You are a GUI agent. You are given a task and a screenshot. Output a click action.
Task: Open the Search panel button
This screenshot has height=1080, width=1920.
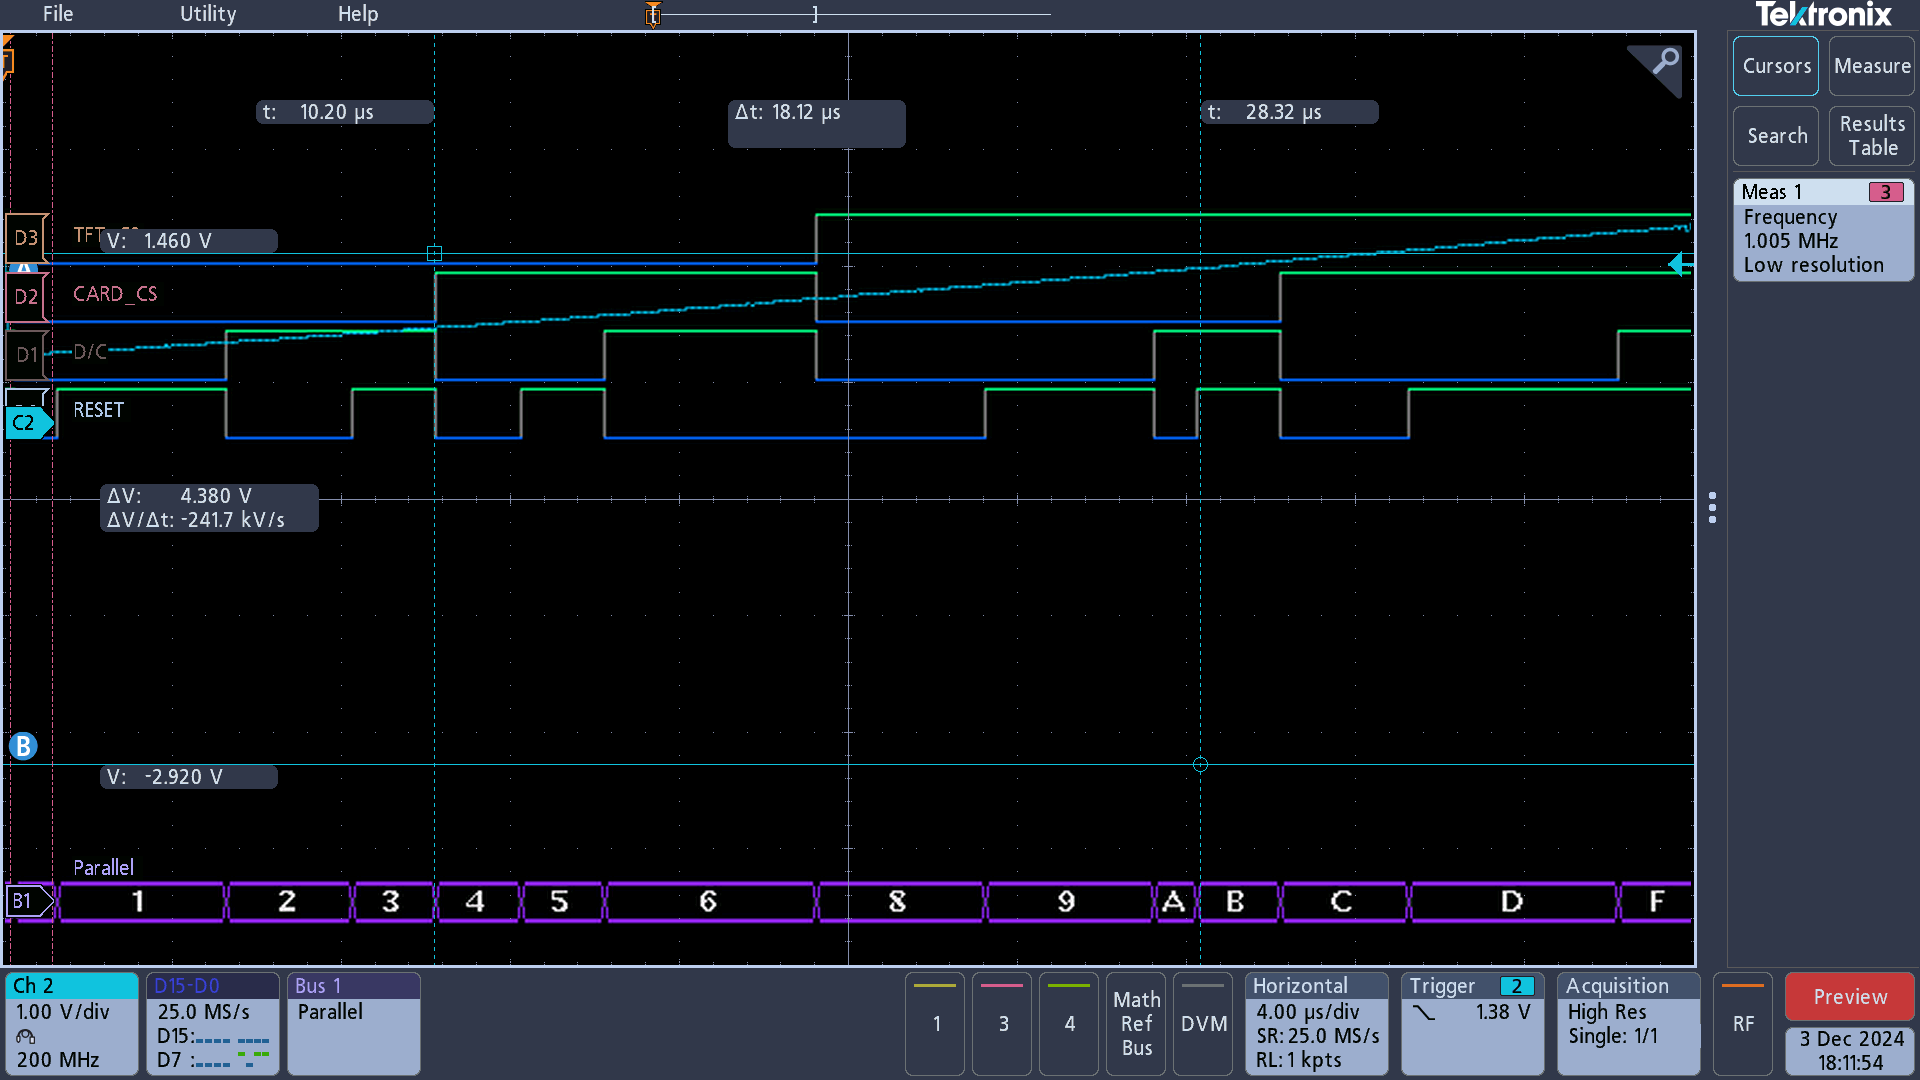(x=1776, y=136)
